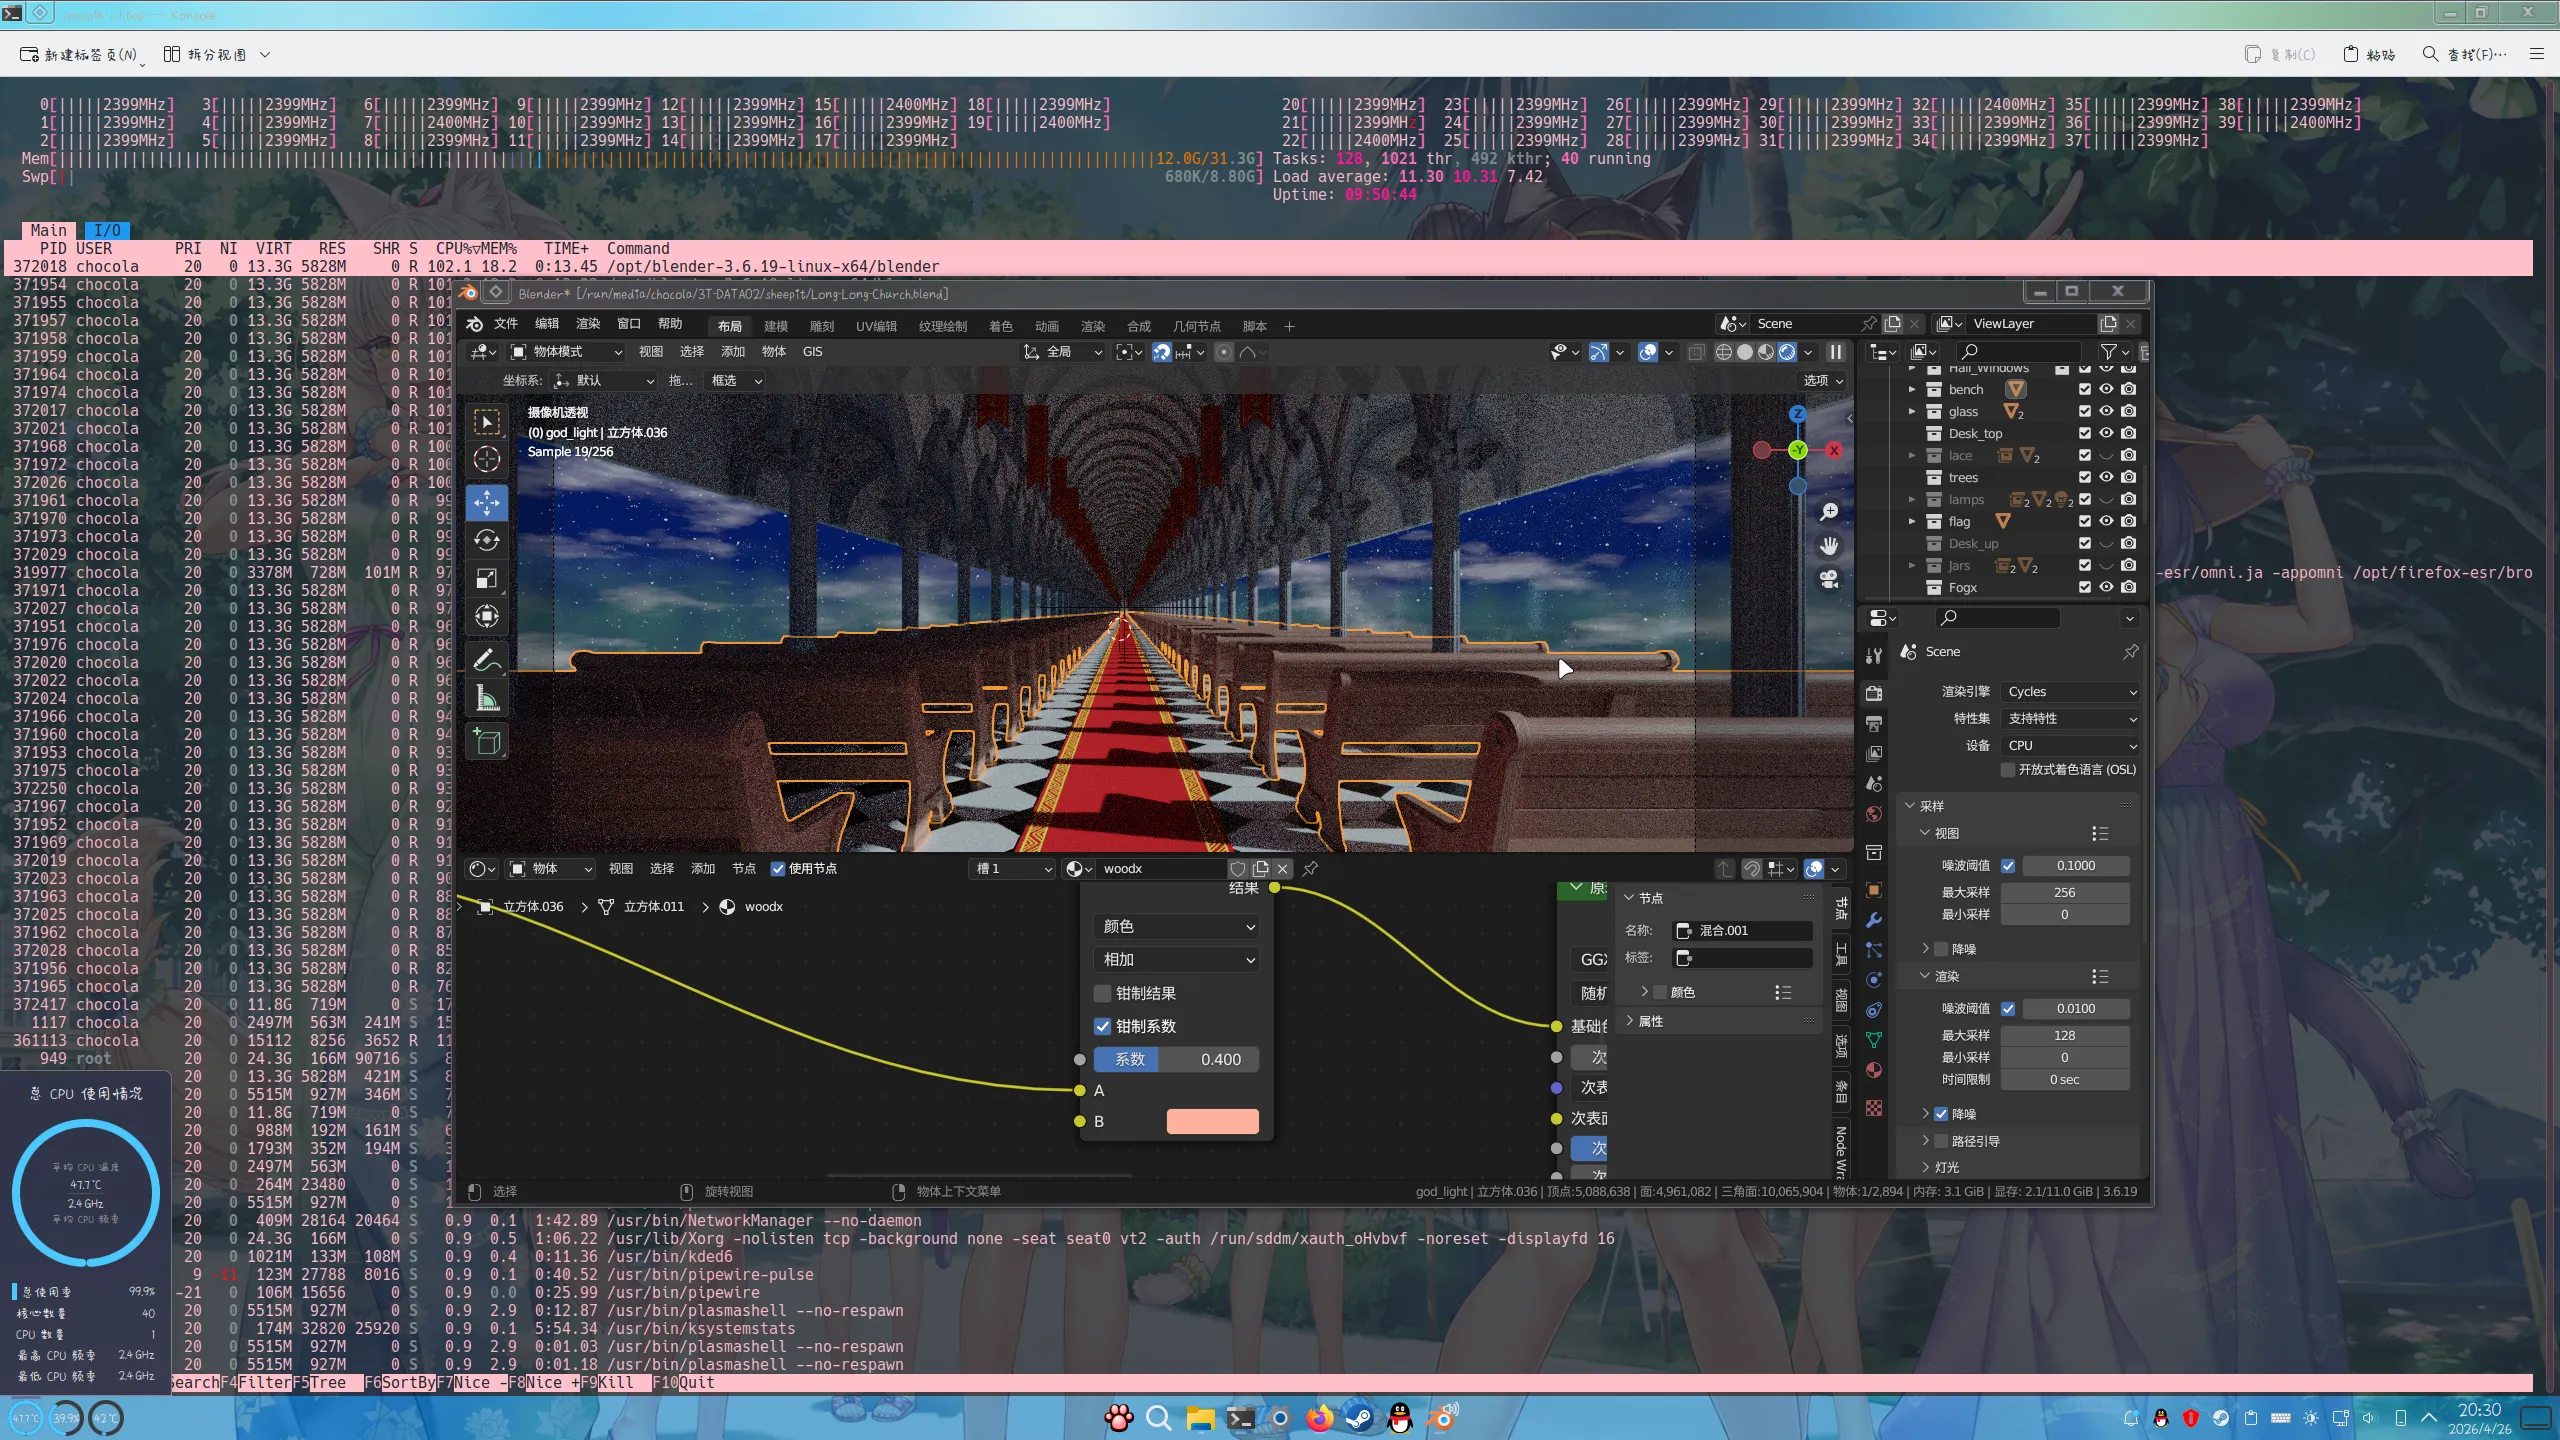This screenshot has height=1440, width=2560.
Task: Activate the Select Box tool
Action: 487,422
